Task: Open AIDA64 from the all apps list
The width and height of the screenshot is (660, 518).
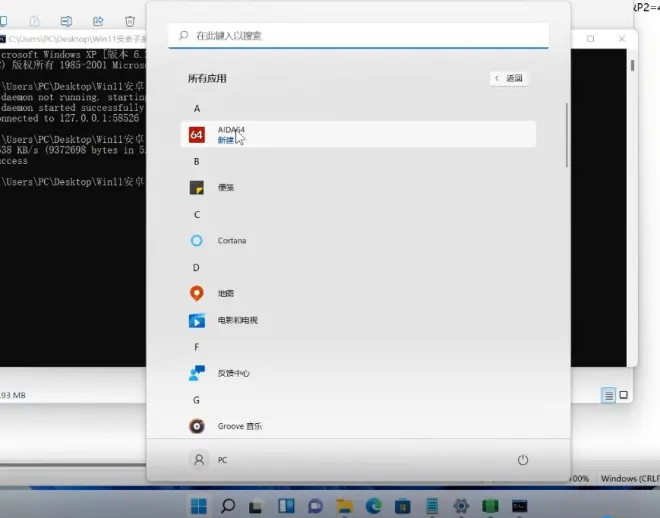Action: [358, 135]
